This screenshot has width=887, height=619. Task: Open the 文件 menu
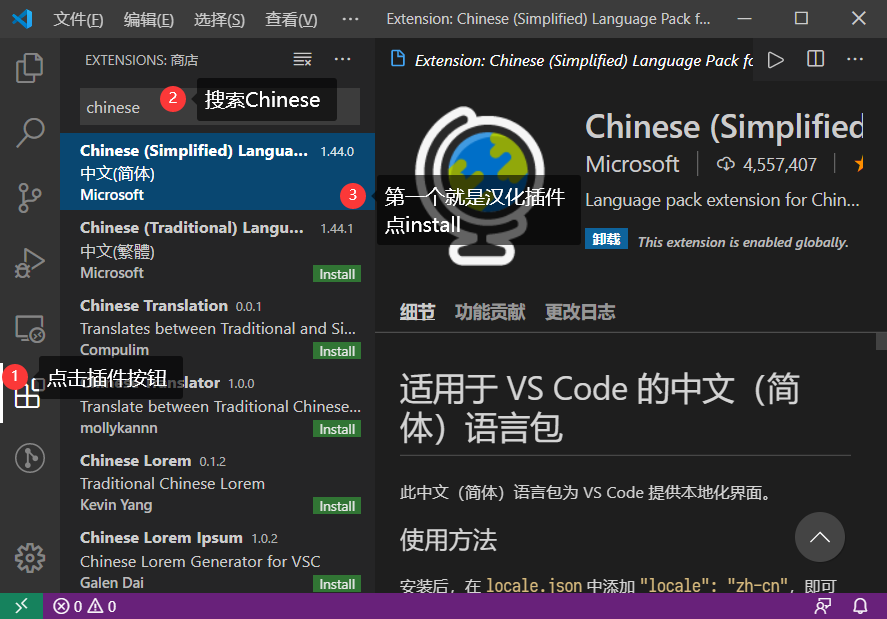coord(78,18)
